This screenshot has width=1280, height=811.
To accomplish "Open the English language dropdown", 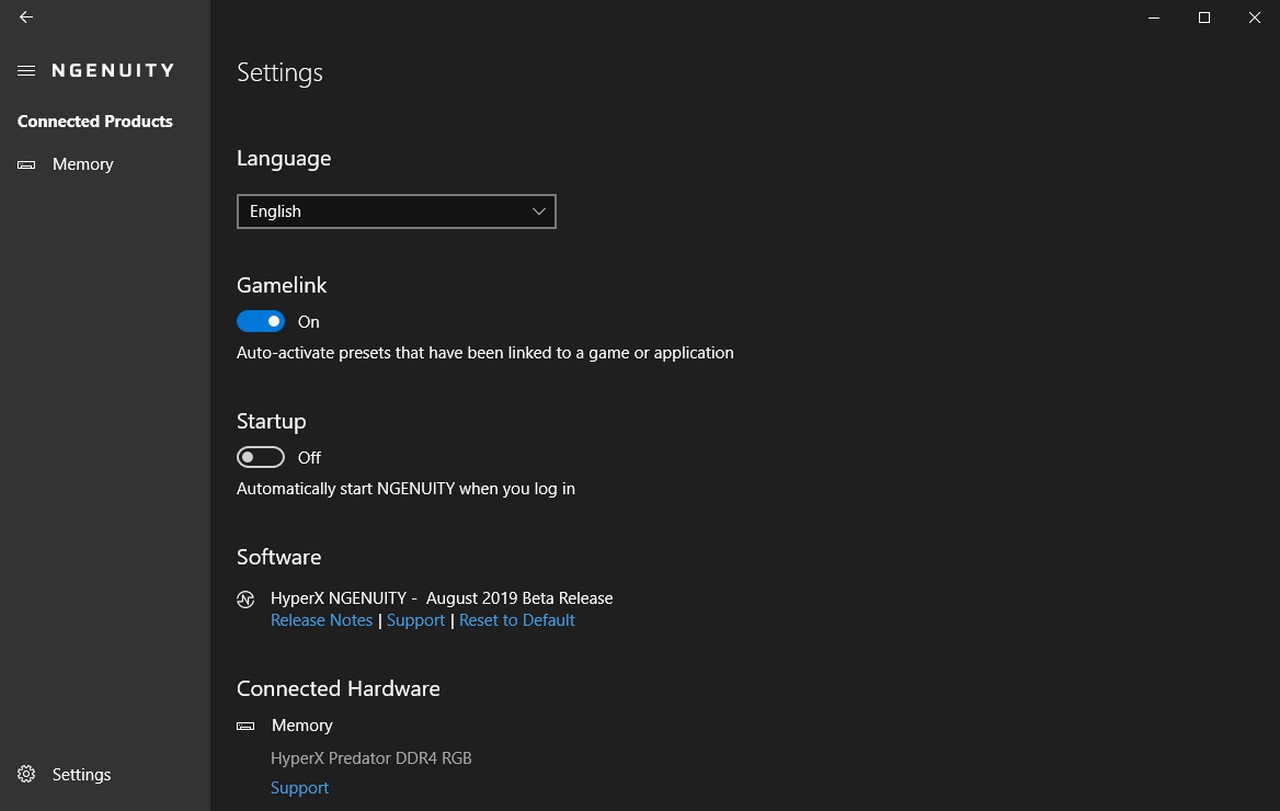I will pos(396,211).
